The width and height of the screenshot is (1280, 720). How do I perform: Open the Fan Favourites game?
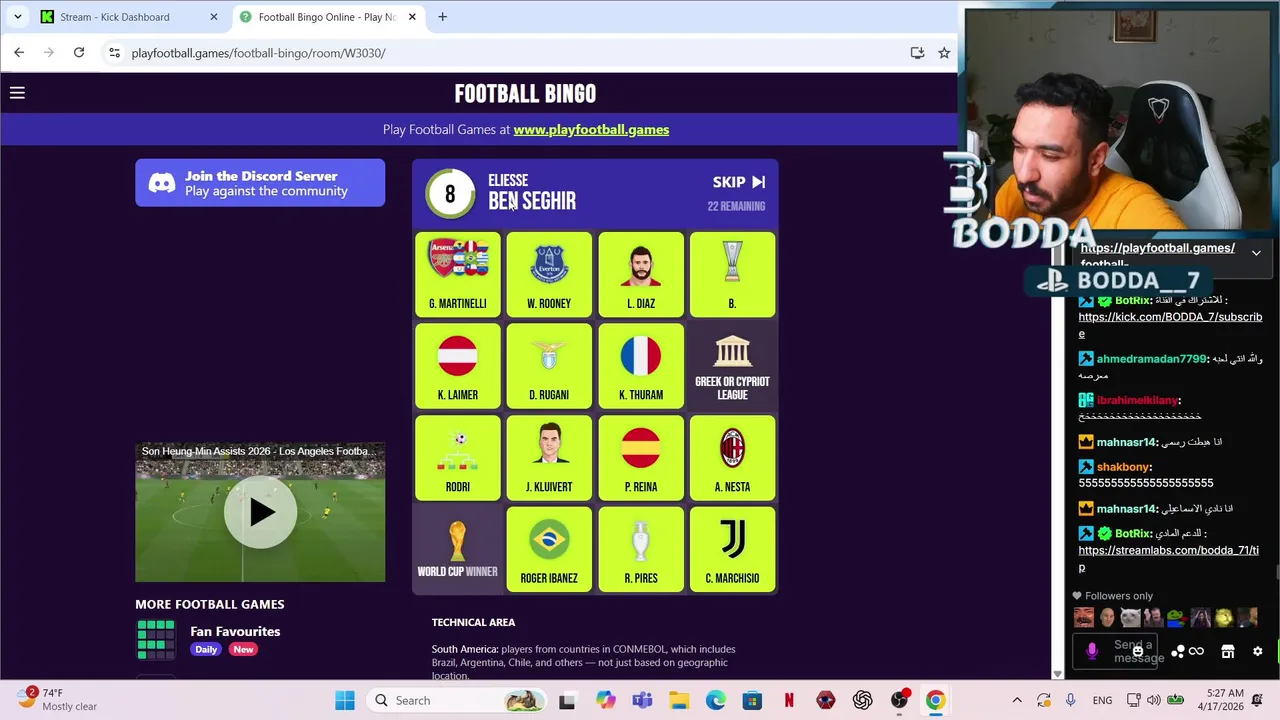click(235, 631)
